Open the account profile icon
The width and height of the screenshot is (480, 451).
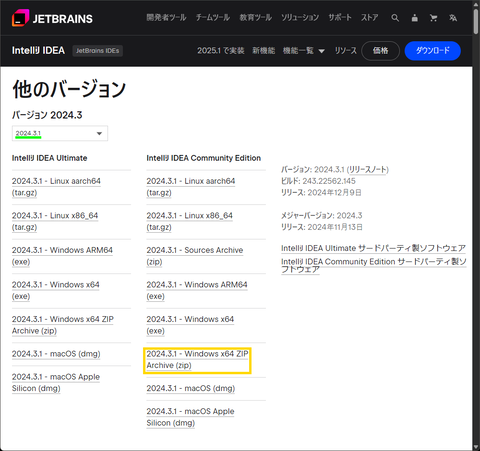pyautogui.click(x=414, y=18)
